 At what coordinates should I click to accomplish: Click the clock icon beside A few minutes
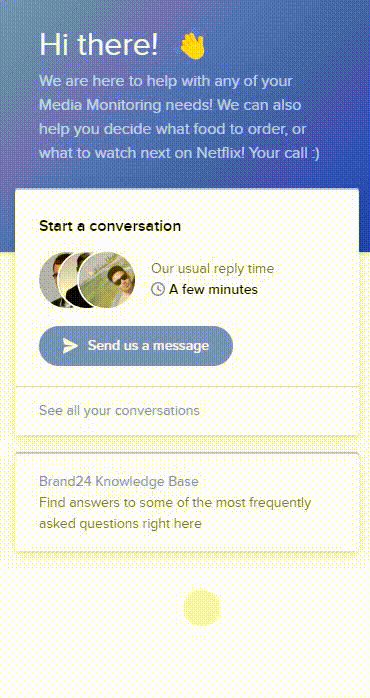[x=158, y=289]
